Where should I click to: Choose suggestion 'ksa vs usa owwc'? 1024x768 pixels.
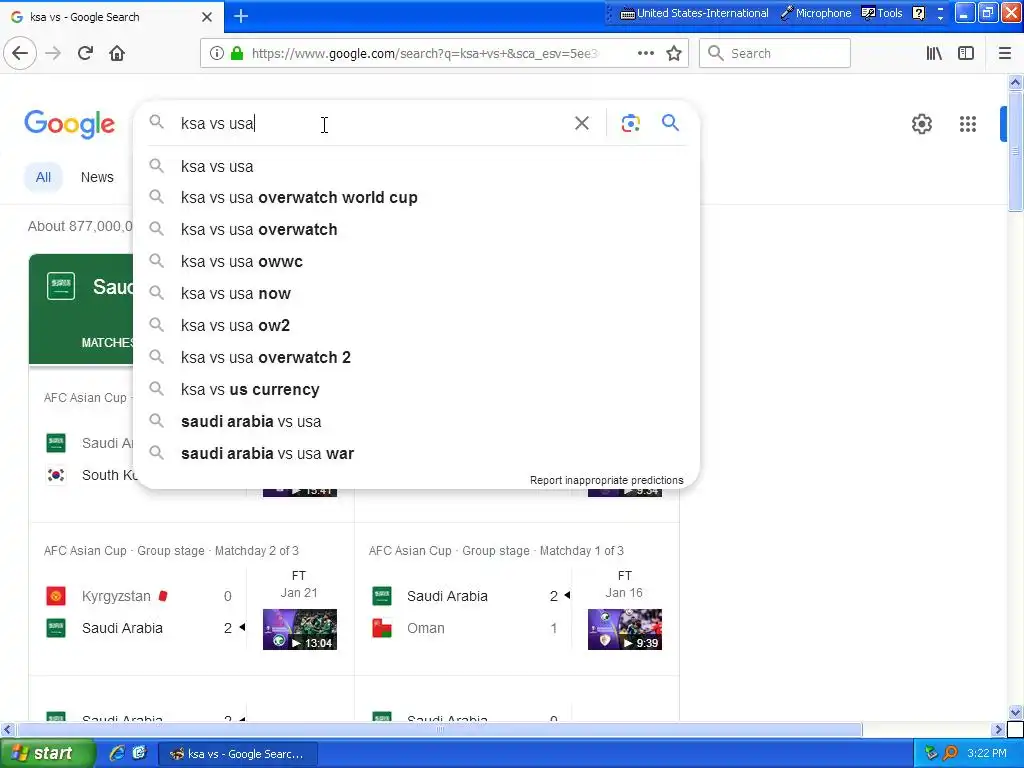[417, 261]
